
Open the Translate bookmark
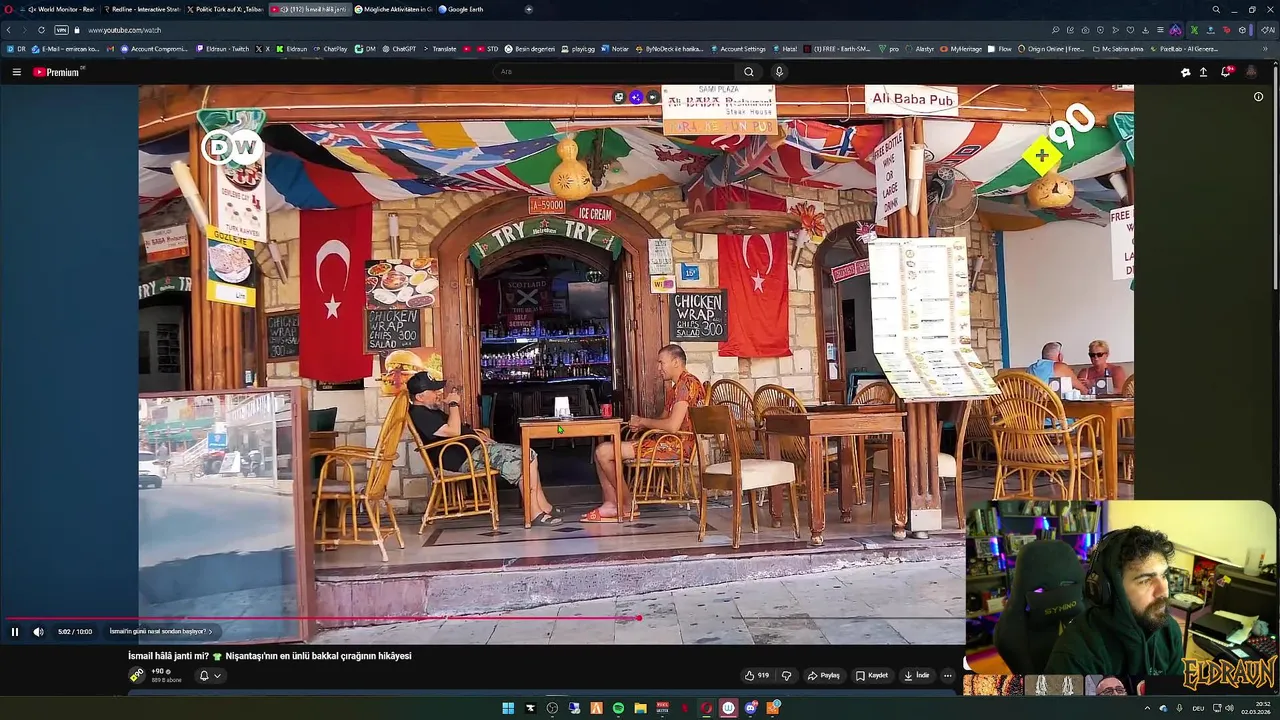[x=440, y=49]
